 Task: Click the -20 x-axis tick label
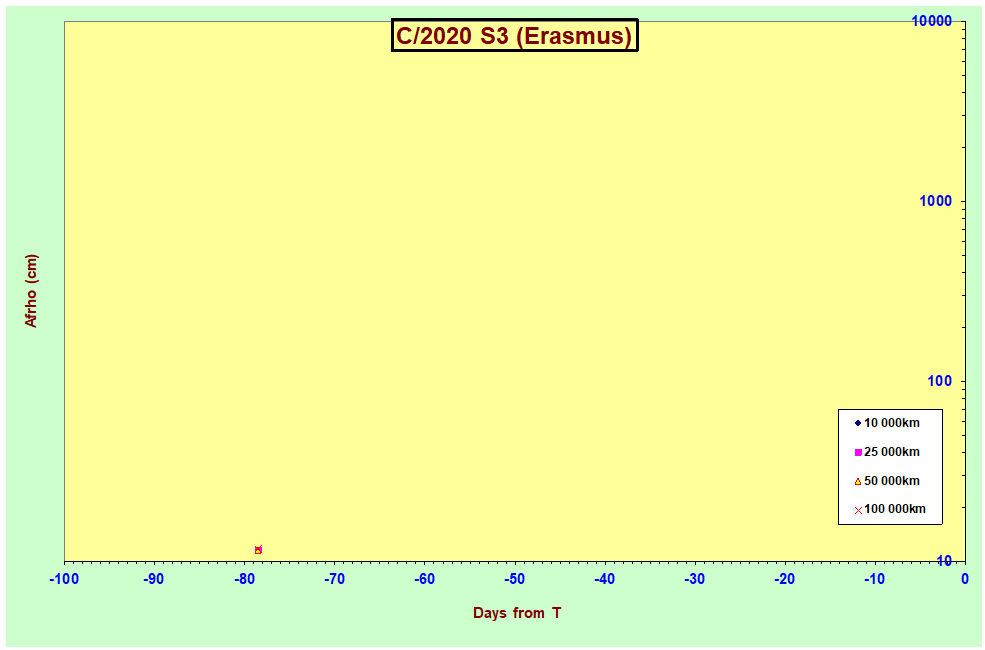[785, 579]
